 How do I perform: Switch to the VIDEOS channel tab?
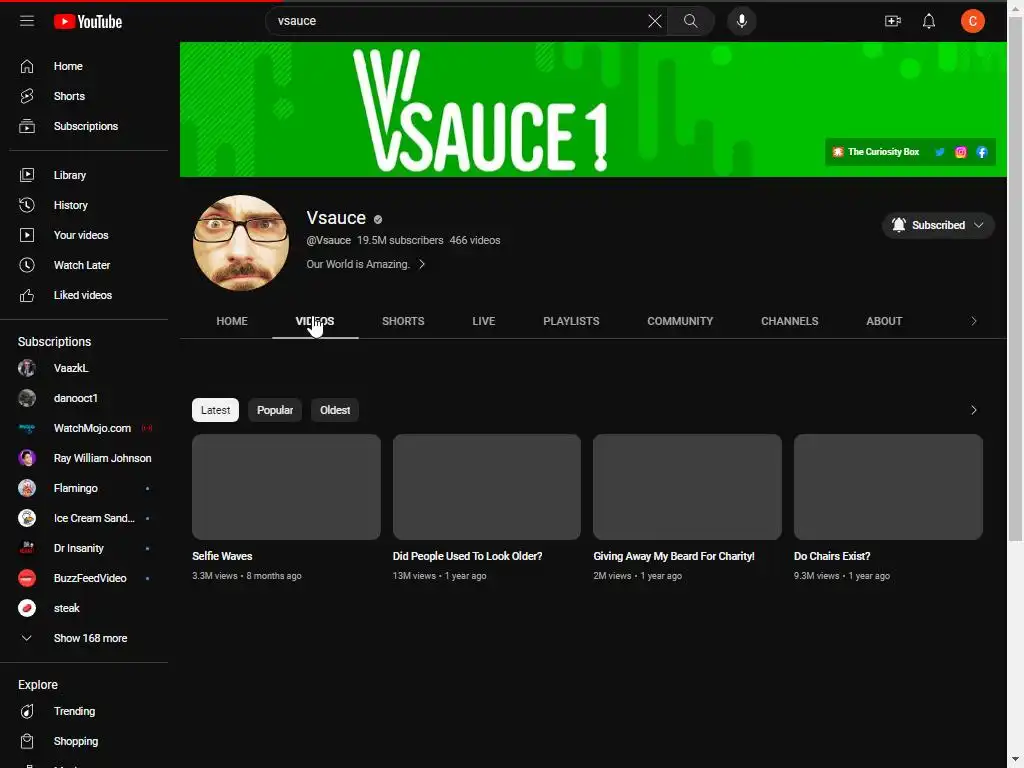tap(315, 321)
